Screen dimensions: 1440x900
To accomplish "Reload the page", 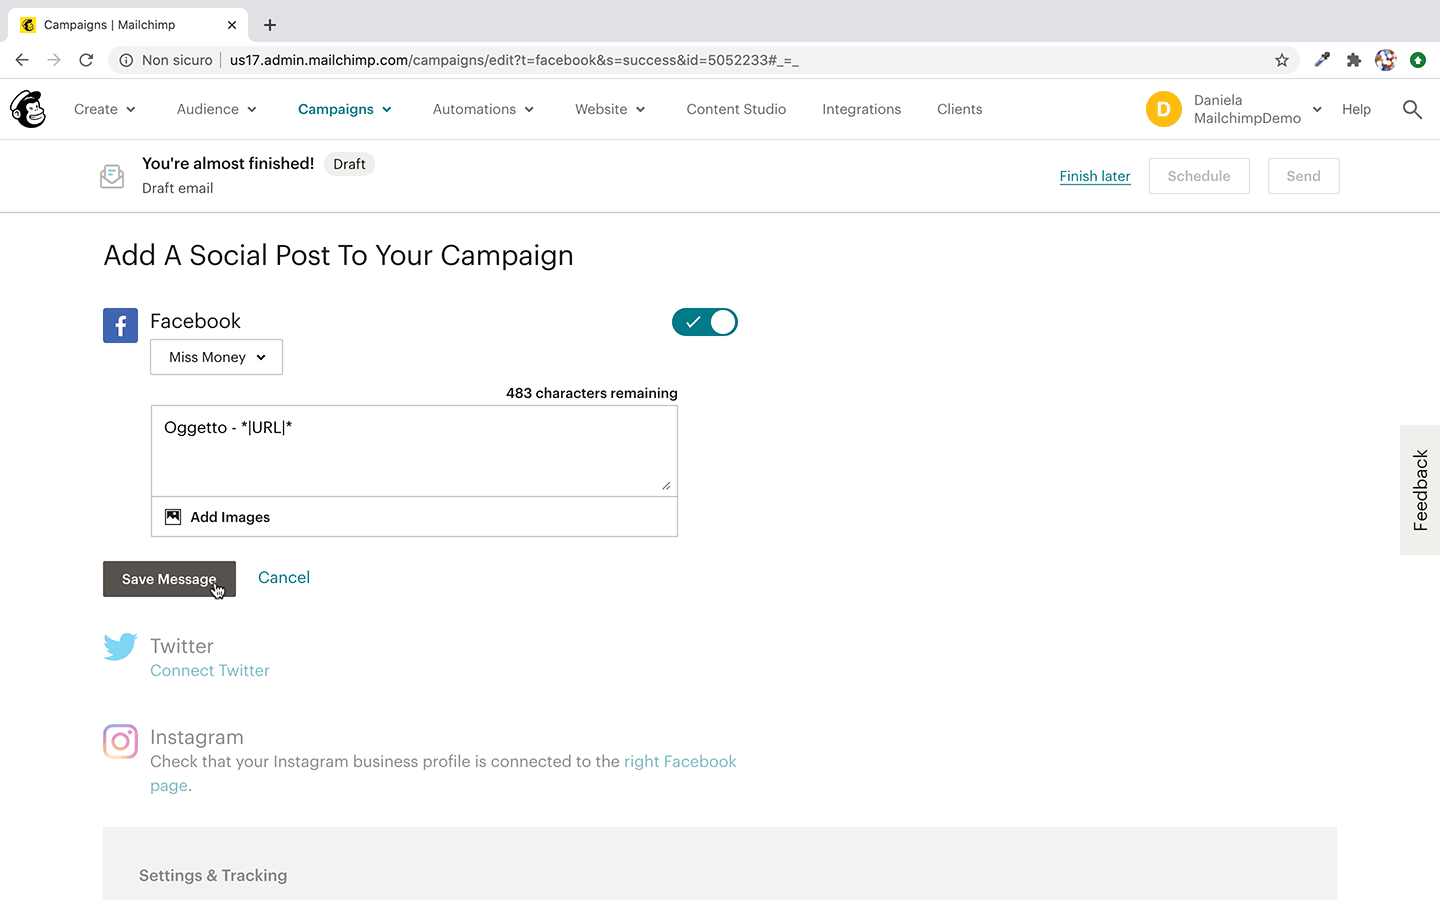I will 86,60.
